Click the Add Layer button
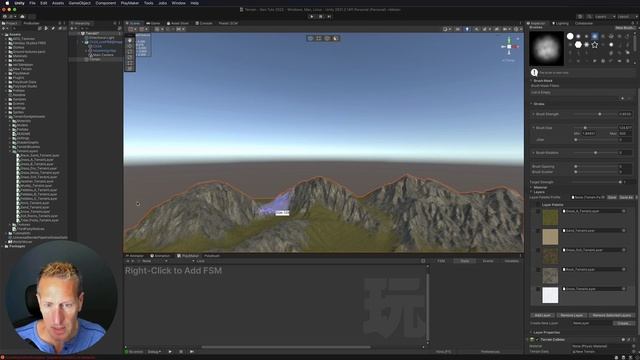The image size is (640, 360). tap(542, 315)
